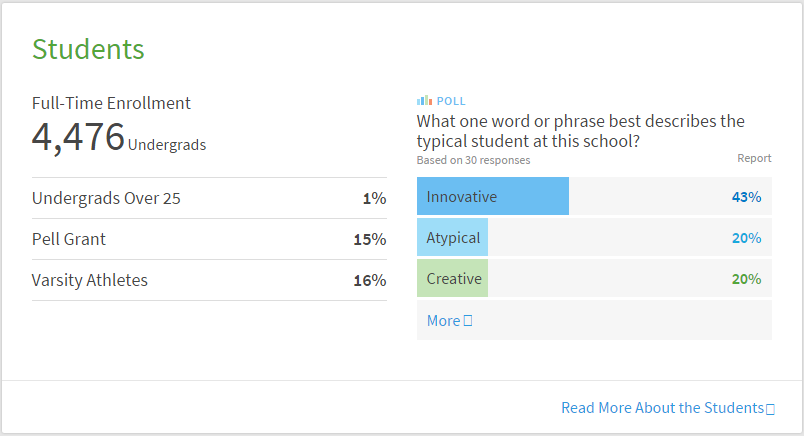Click the arrow icon beside More
This screenshot has width=804, height=436.
pos(468,321)
